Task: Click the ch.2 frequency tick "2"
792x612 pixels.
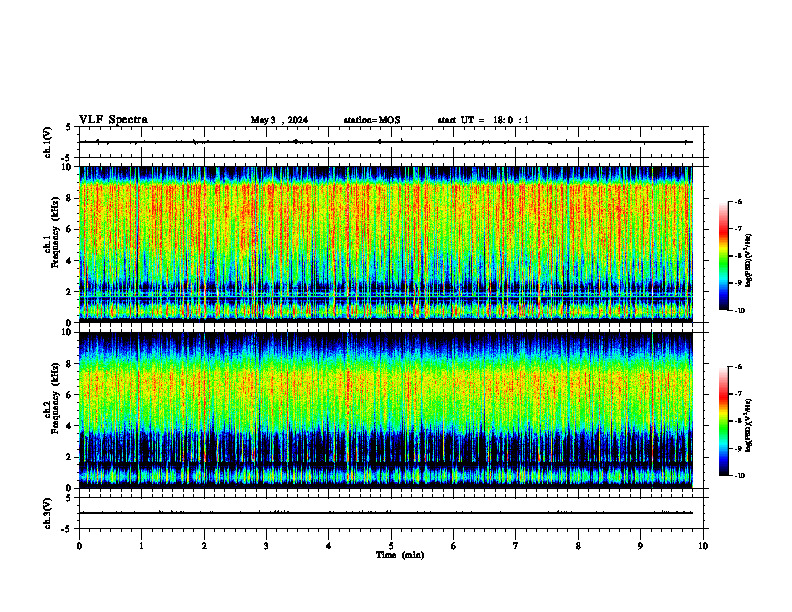Action: click(x=69, y=457)
